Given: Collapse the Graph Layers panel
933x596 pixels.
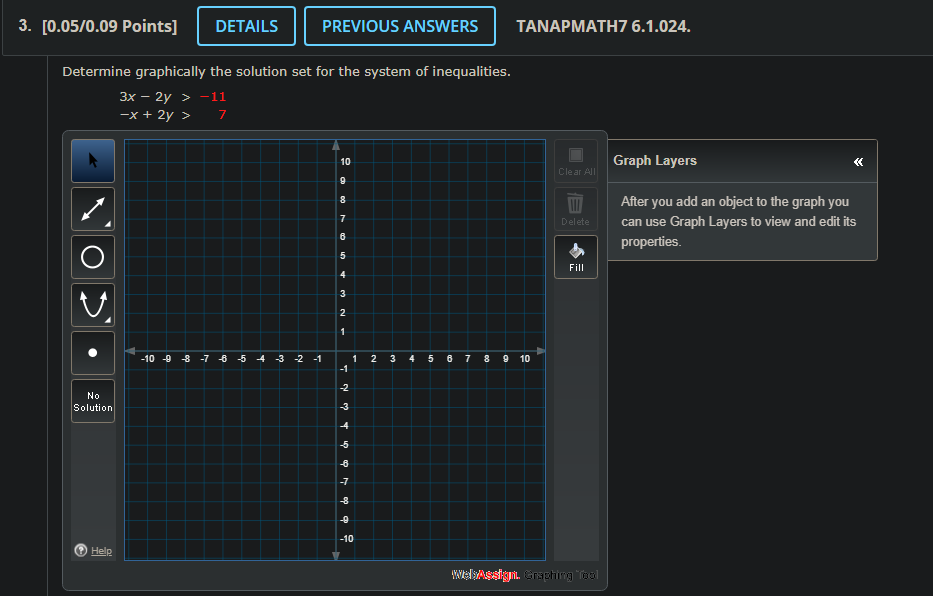Looking at the screenshot, I should point(858,162).
